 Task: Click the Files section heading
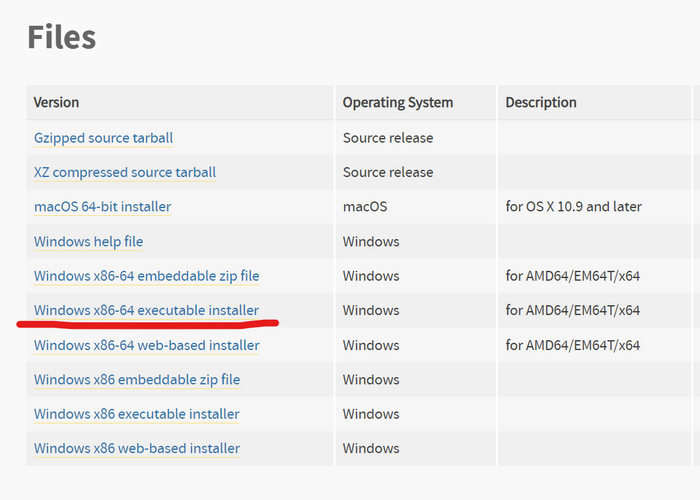(61, 37)
